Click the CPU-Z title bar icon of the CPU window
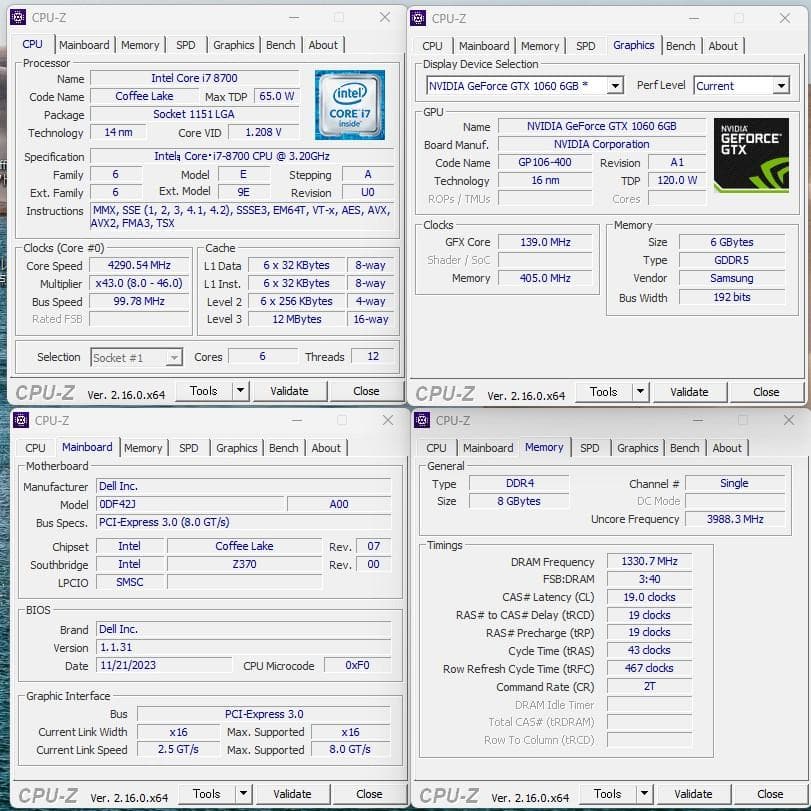Screen dimensions: 811x811 (20, 17)
